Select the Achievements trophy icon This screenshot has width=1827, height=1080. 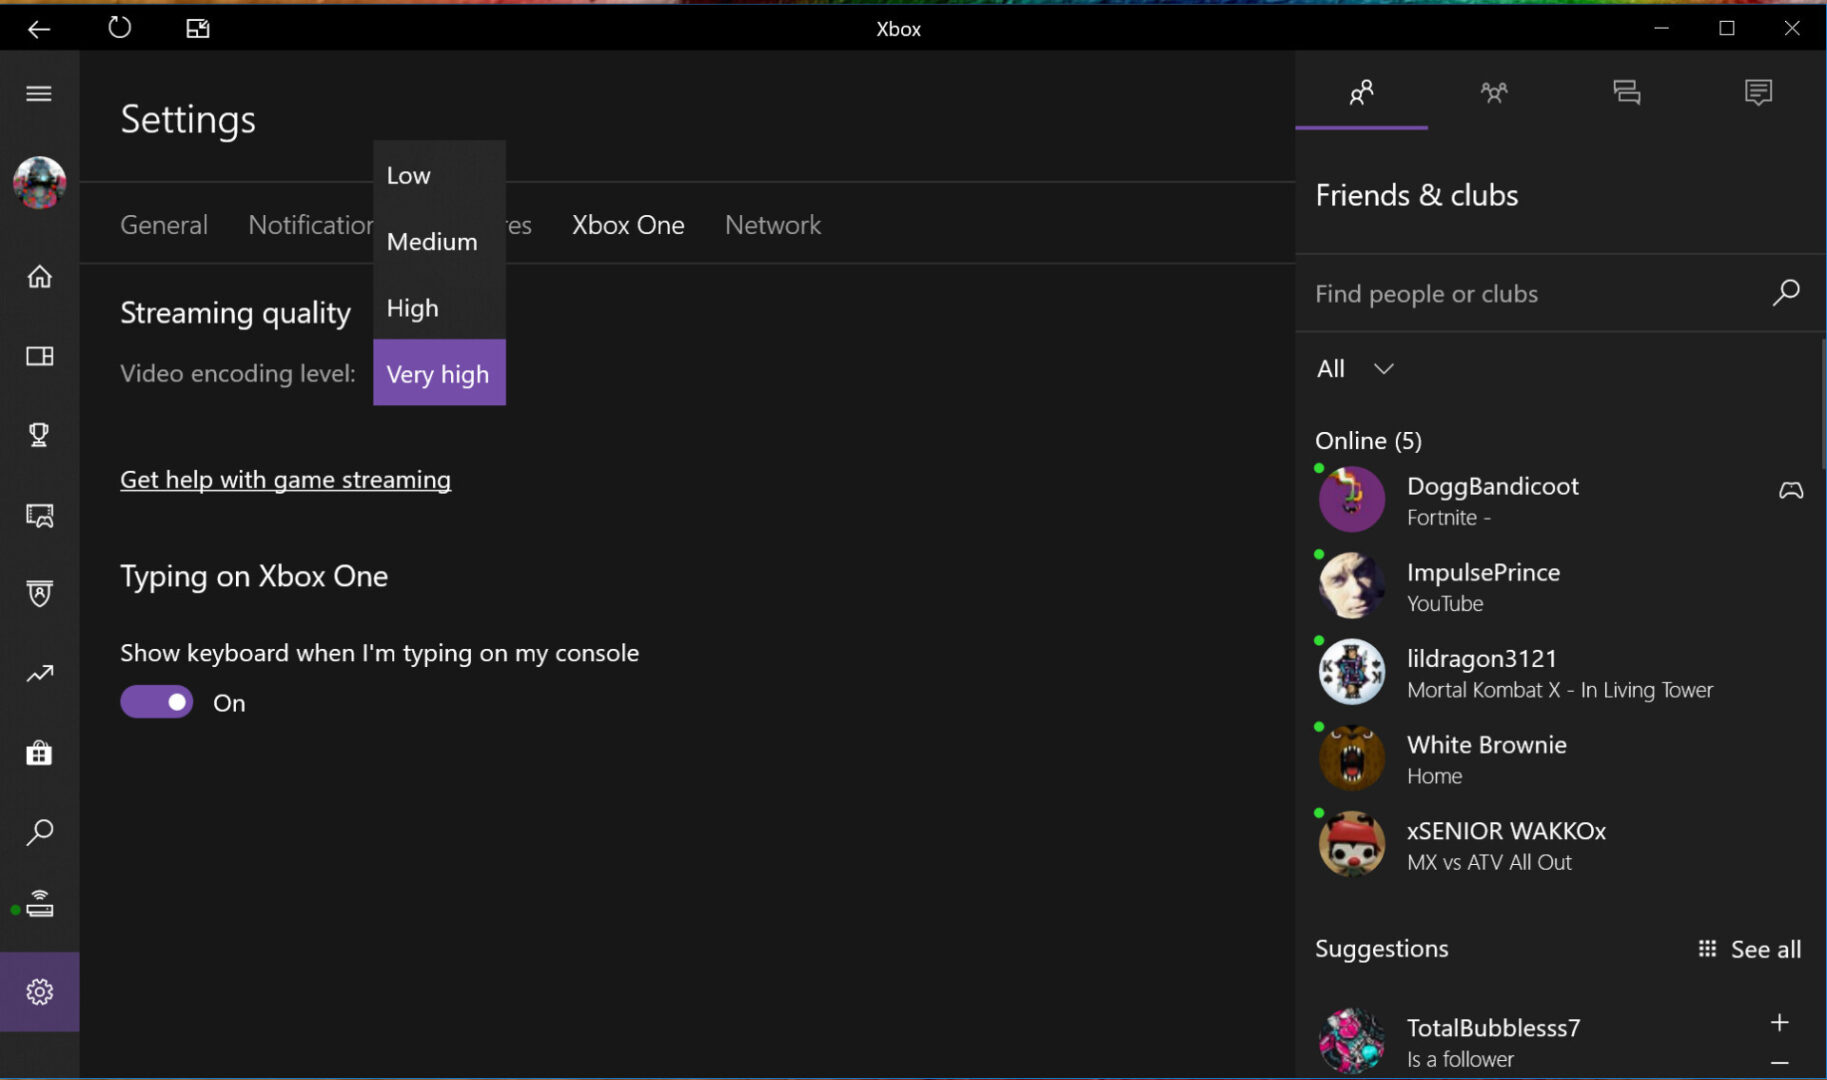click(39, 435)
